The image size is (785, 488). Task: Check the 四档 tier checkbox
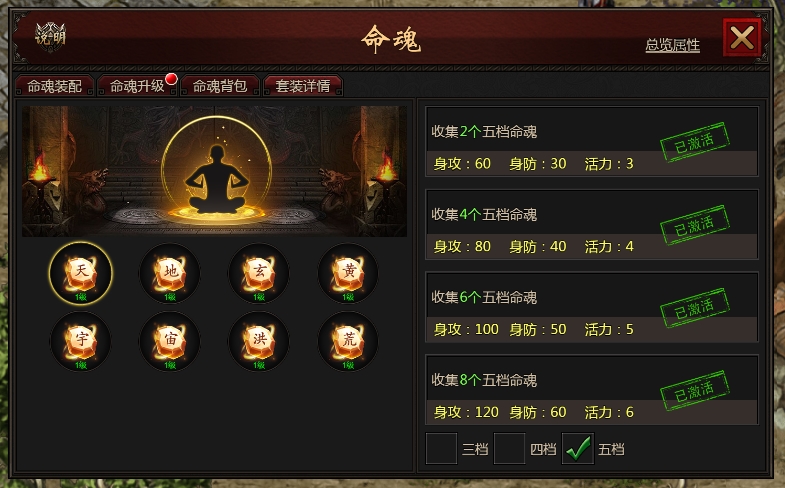[x=509, y=448]
